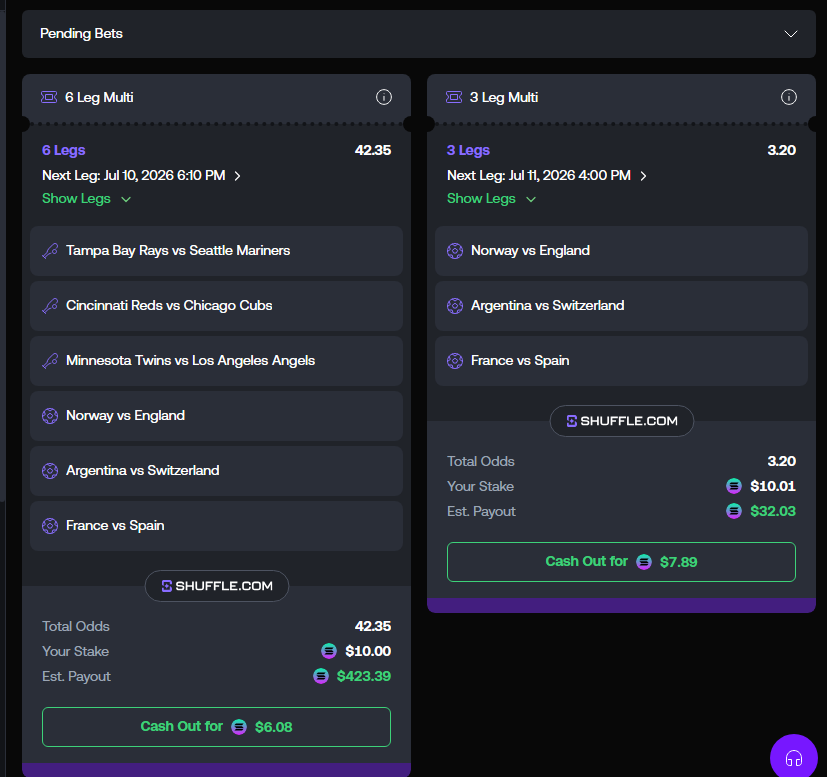Click currency coin icon next to $10.01 stake
The height and width of the screenshot is (777, 827).
tap(734, 486)
